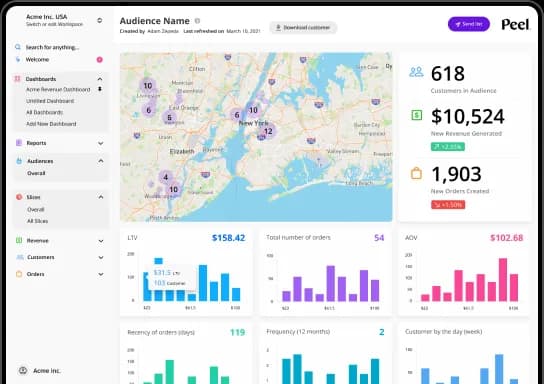Open the Welcome page
This screenshot has width=544, height=384.
pyautogui.click(x=37, y=60)
